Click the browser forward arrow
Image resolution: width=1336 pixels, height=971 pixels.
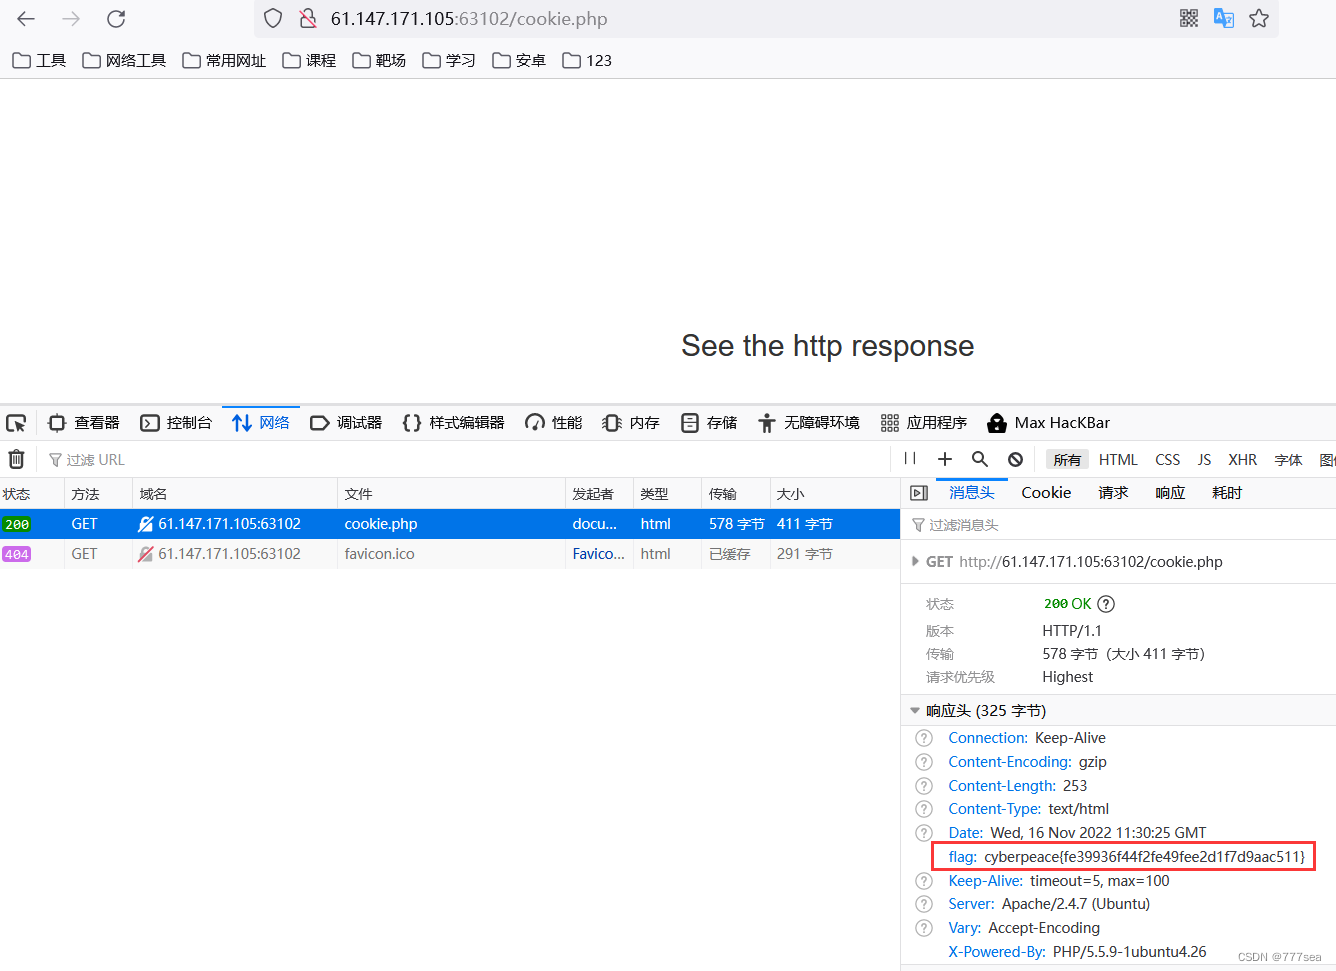coord(71,19)
